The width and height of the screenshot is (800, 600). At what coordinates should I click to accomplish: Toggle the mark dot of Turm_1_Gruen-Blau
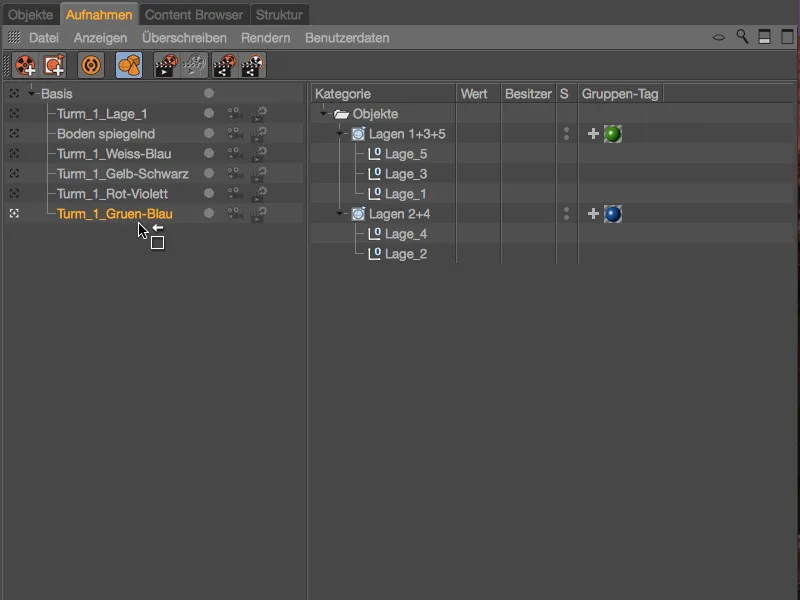click(209, 213)
